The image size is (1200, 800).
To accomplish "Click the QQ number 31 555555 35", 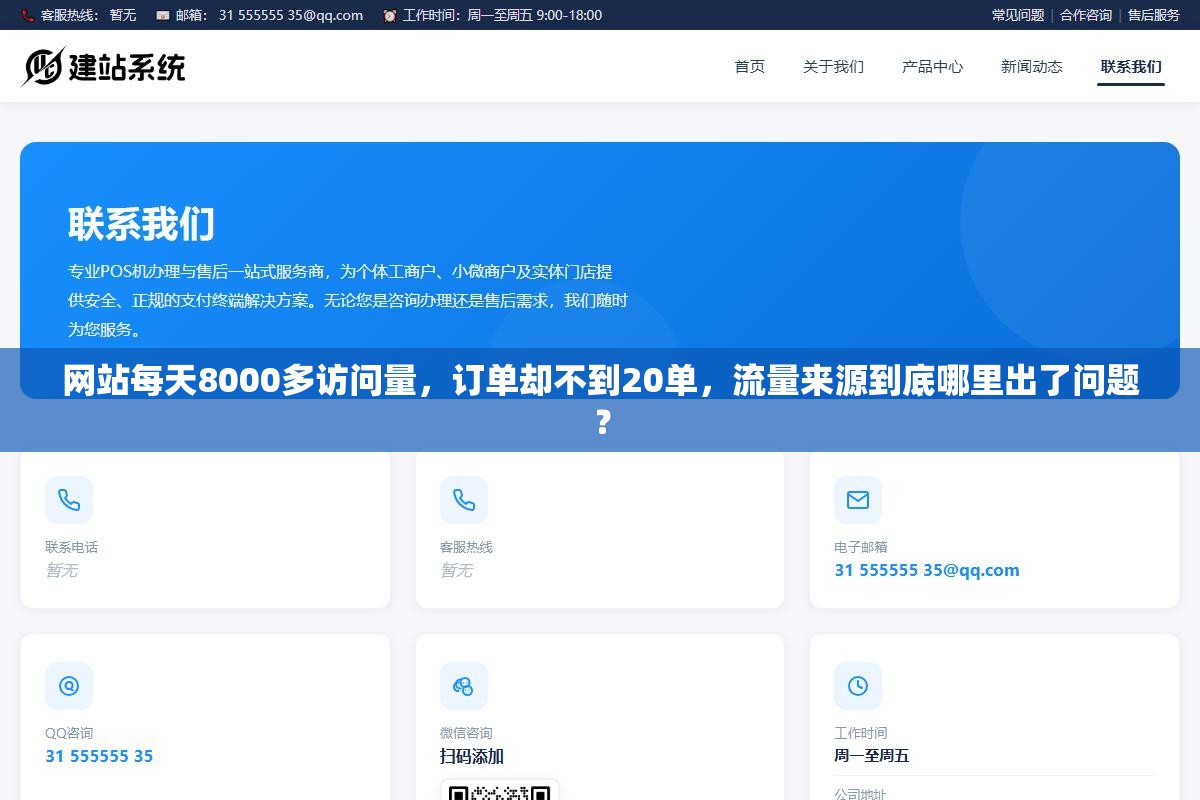I will point(99,756).
